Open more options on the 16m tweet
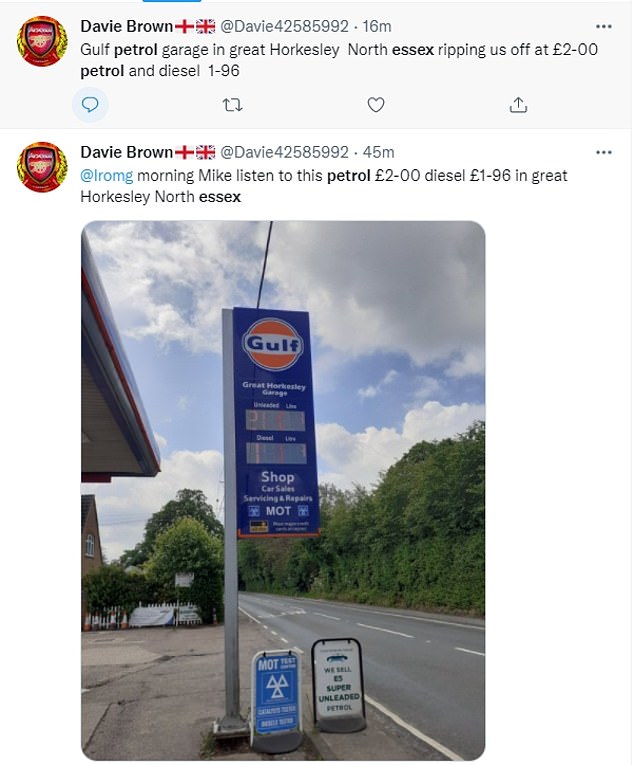 point(604,26)
